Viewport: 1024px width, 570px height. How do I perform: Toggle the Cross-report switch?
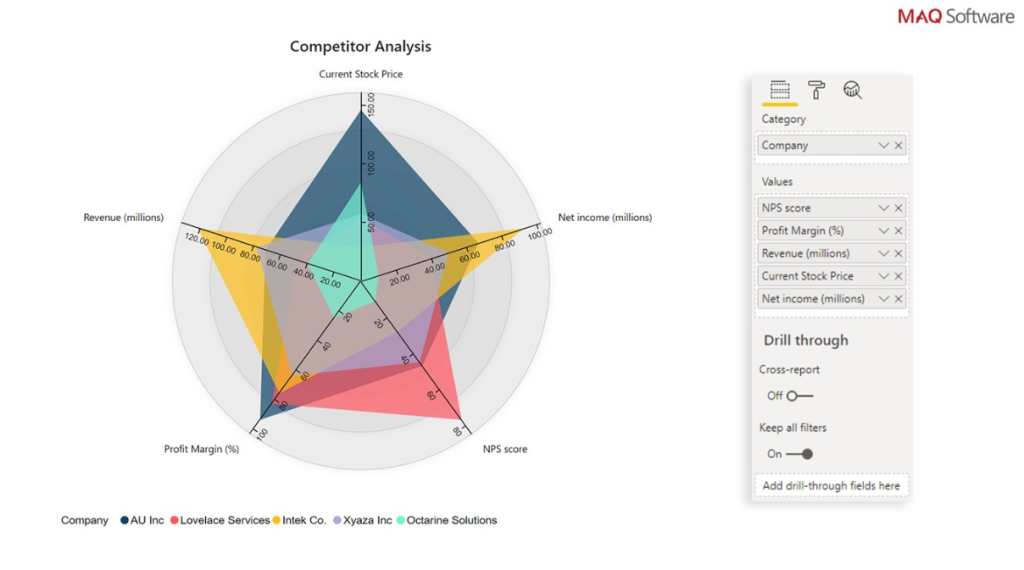click(799, 396)
